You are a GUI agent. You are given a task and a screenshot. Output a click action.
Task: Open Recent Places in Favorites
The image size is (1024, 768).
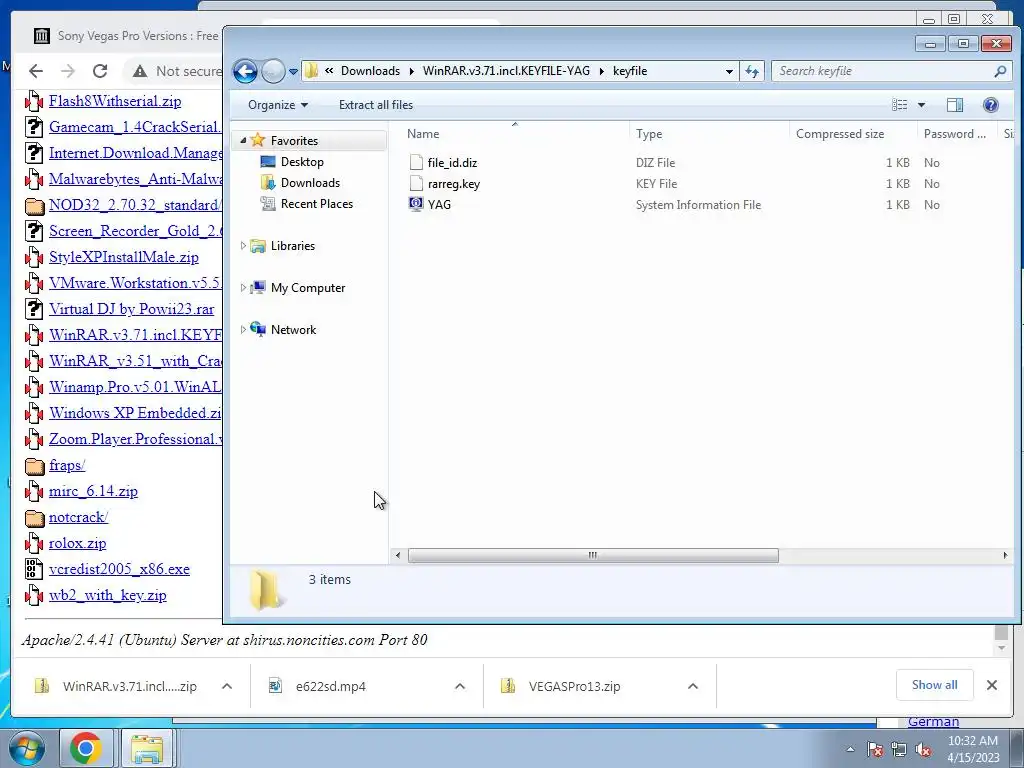click(x=317, y=204)
